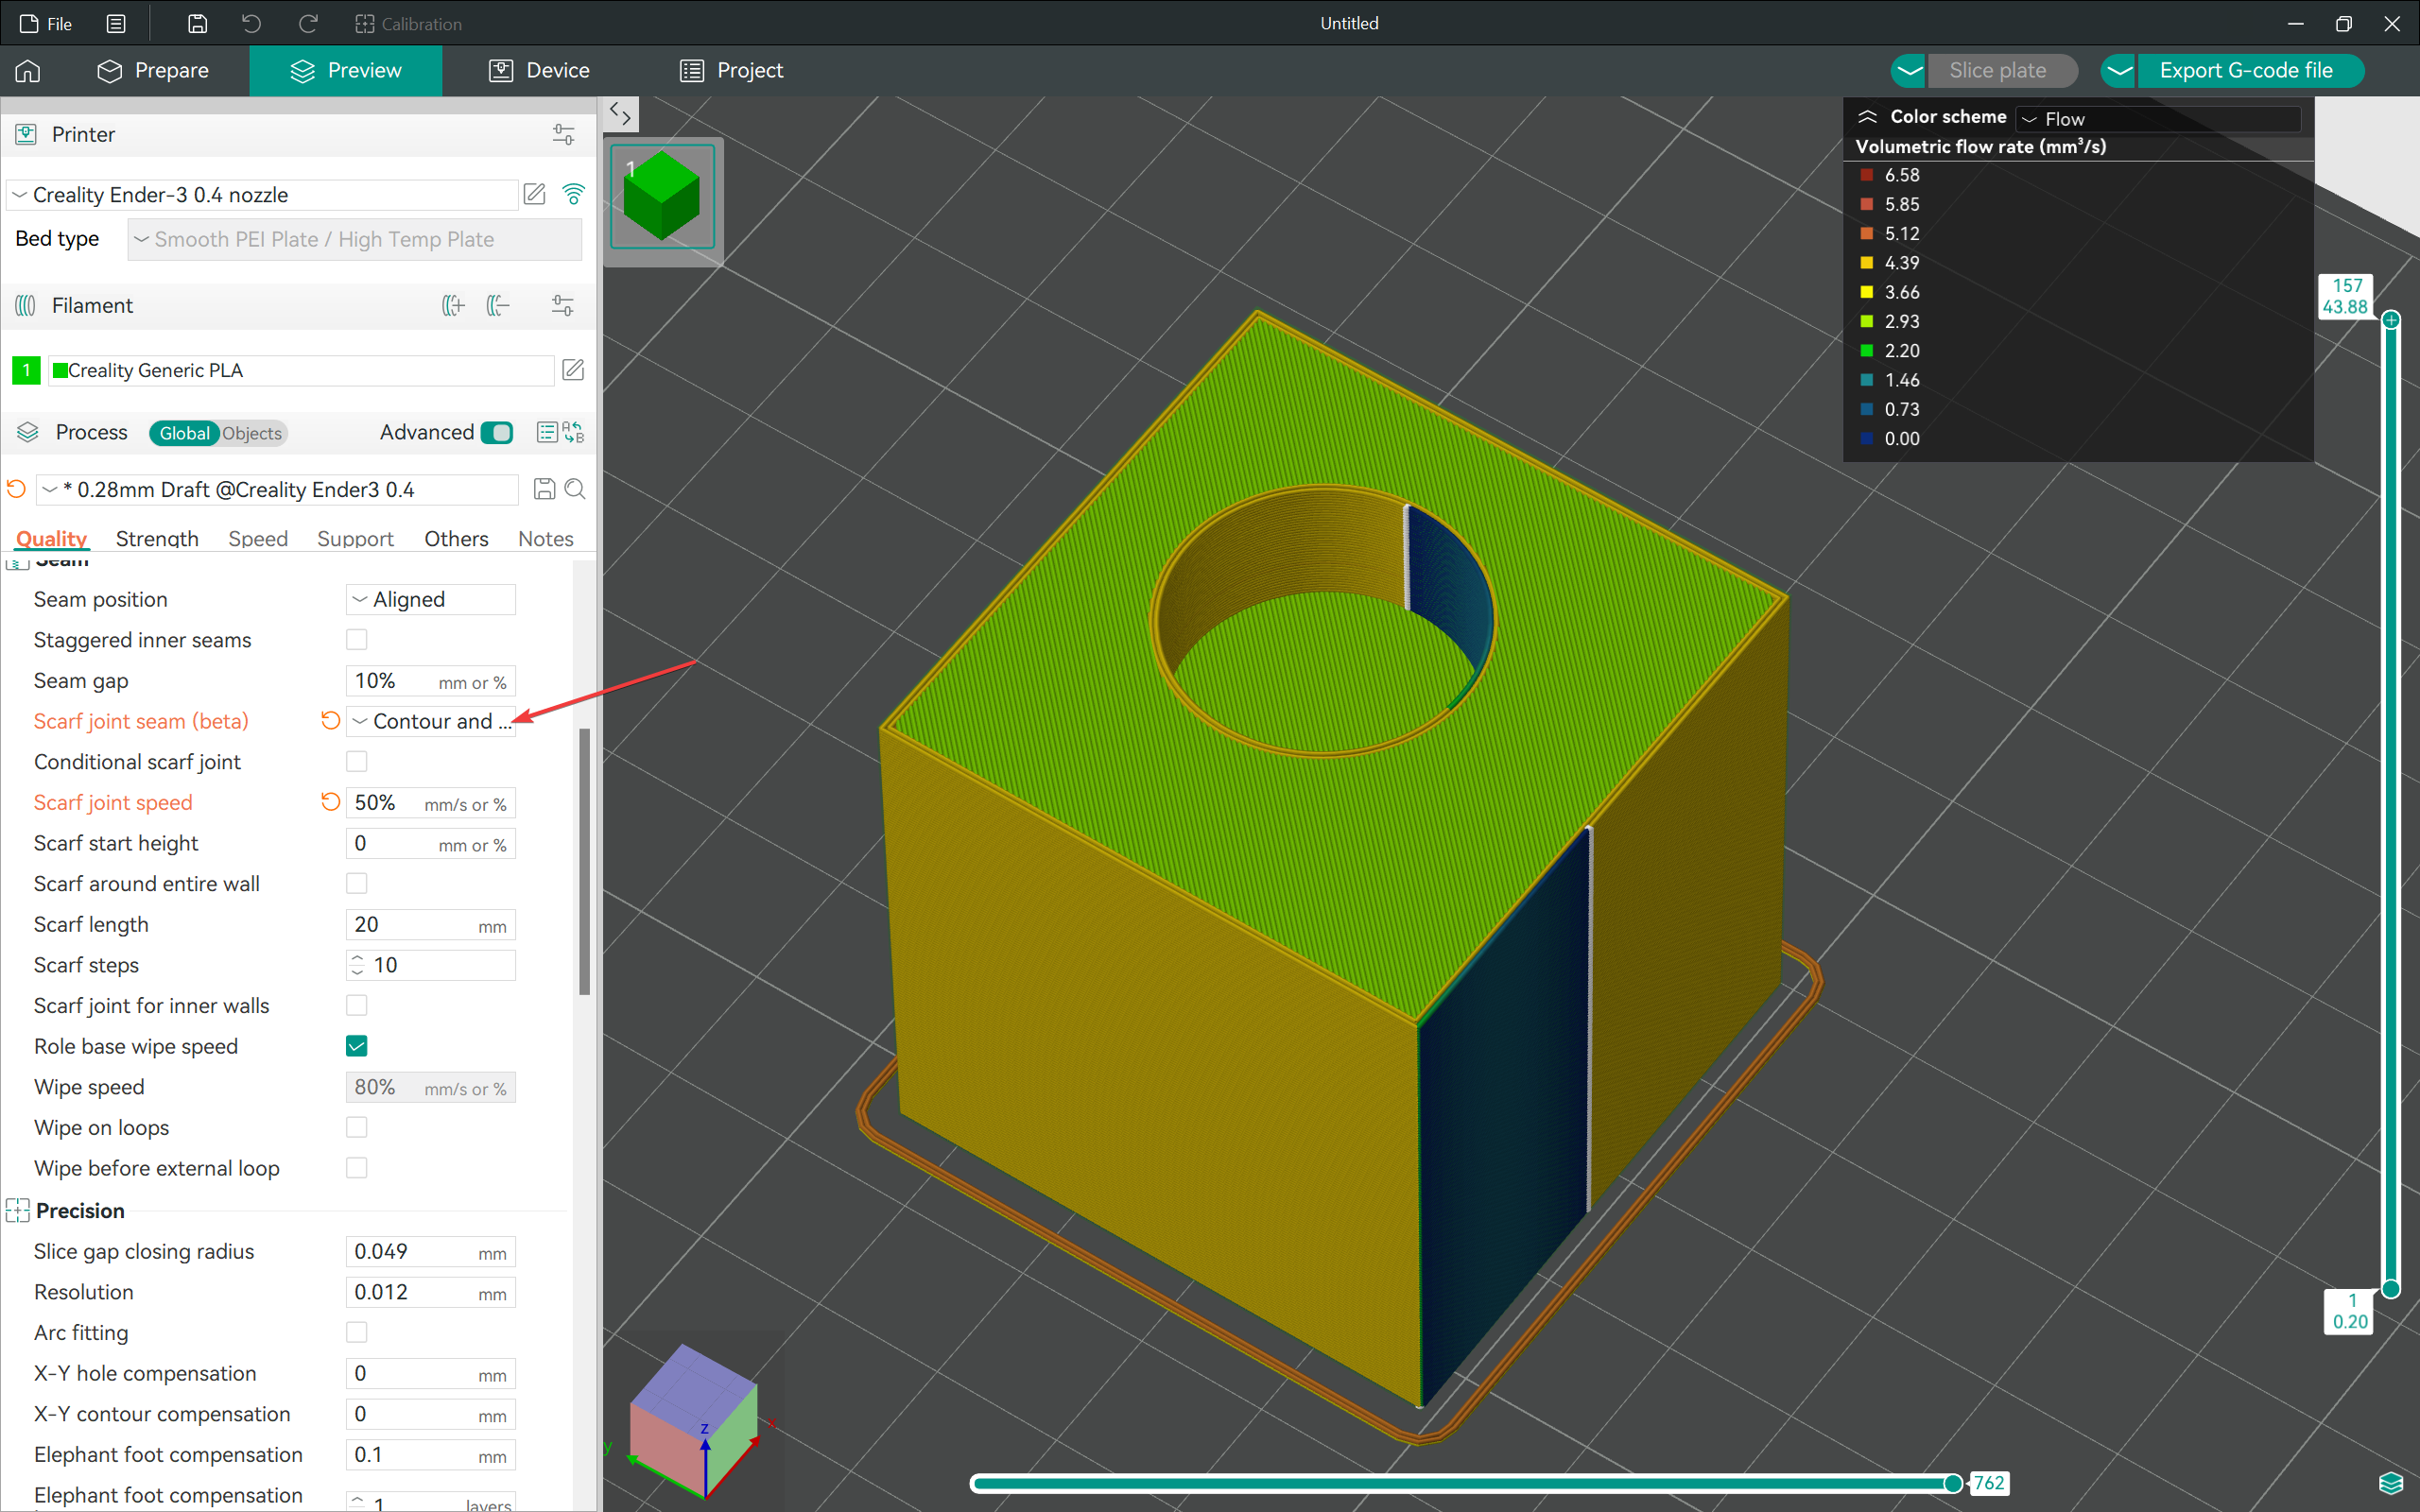Click the Preview tab
2420x1512 pixels.
point(347,70)
